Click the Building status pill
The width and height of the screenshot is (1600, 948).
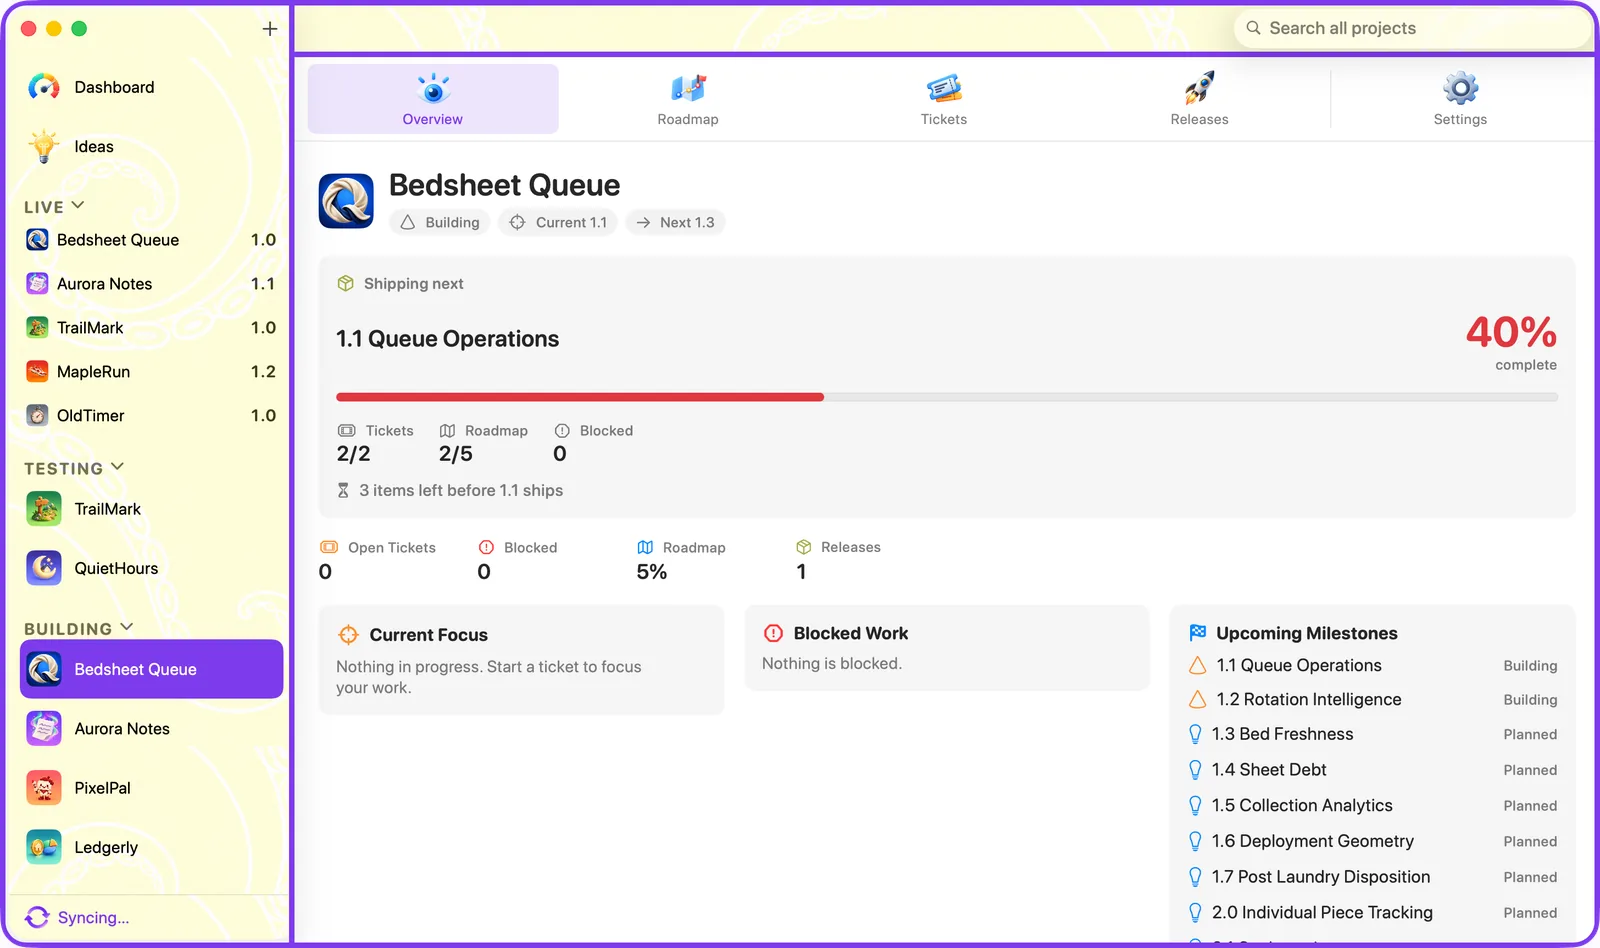440,222
